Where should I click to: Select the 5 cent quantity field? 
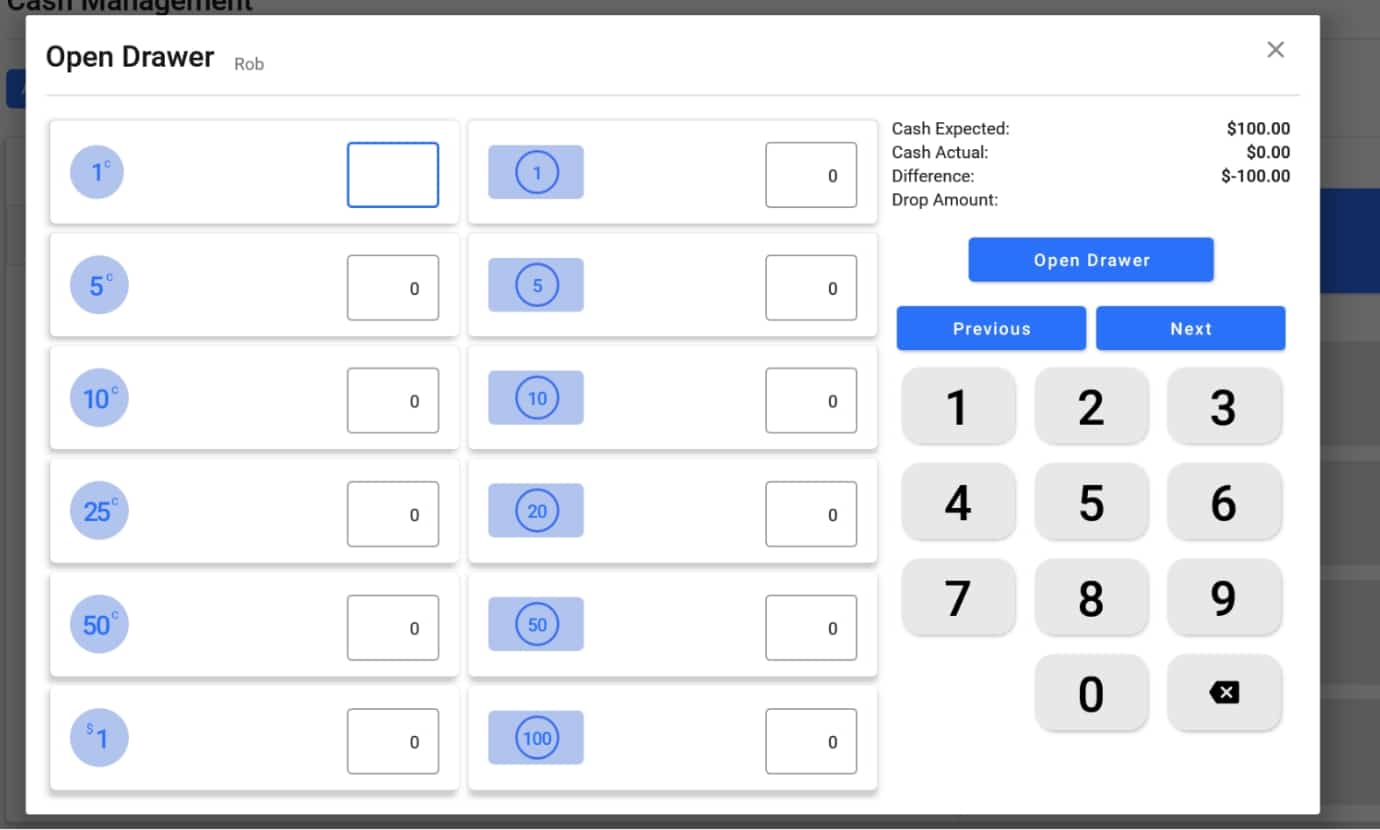click(x=393, y=288)
